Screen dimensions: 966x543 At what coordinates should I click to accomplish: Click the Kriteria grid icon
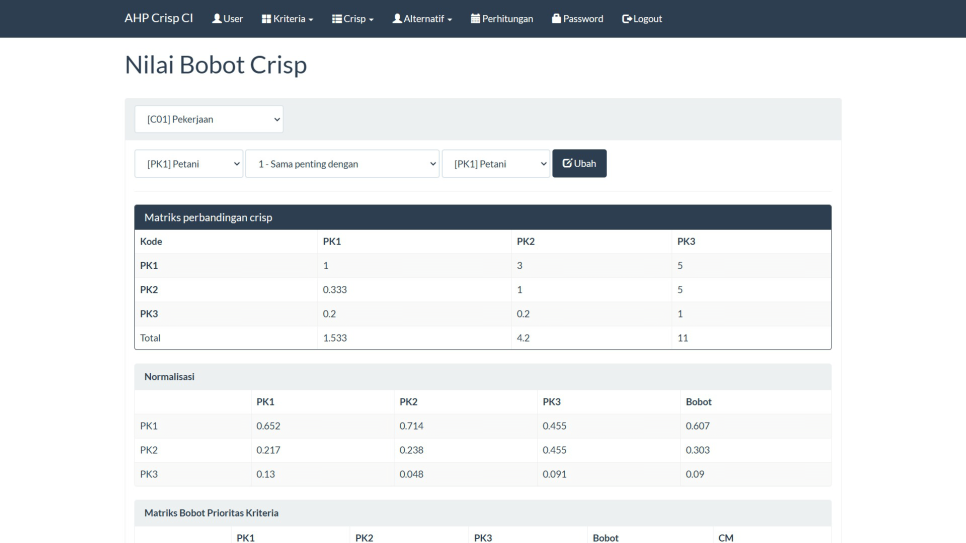(x=266, y=19)
